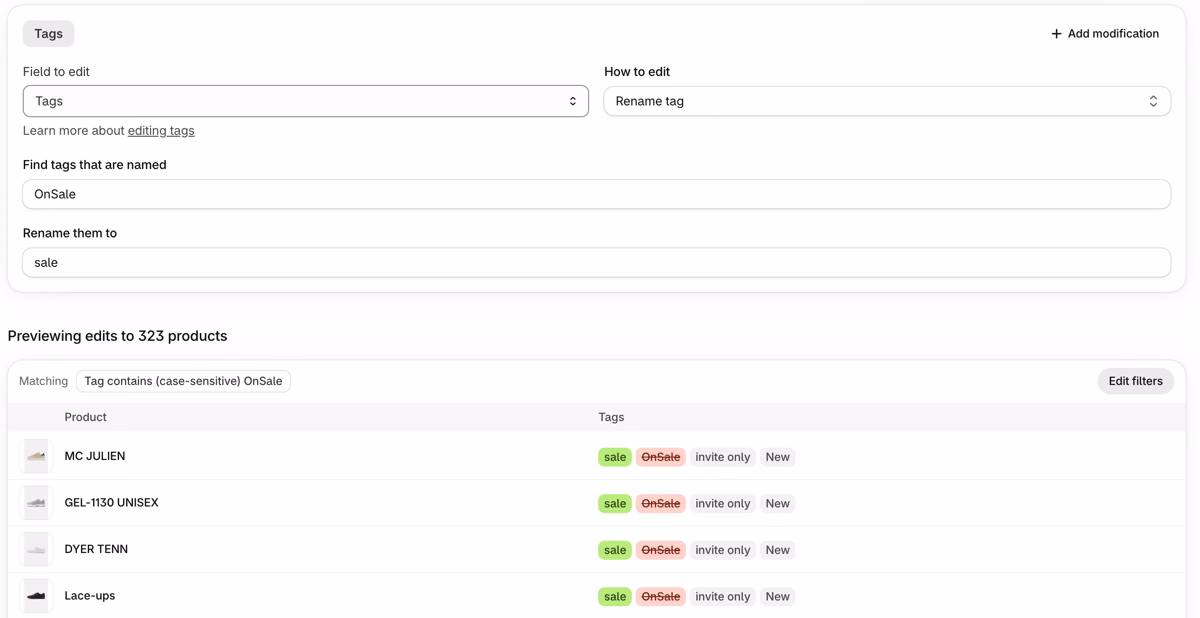1200x618 pixels.
Task: Click the Matching label
Action: click(x=44, y=381)
